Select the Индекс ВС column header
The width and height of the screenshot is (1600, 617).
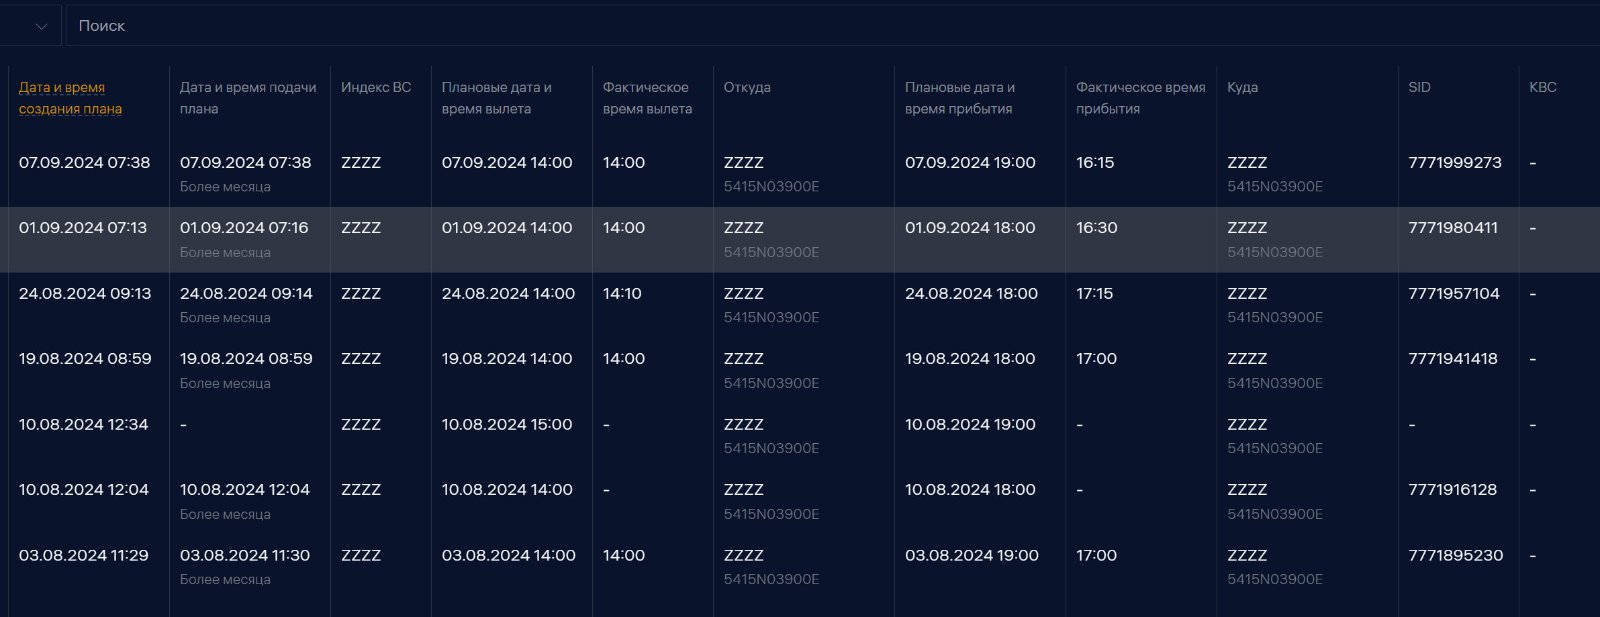point(376,87)
